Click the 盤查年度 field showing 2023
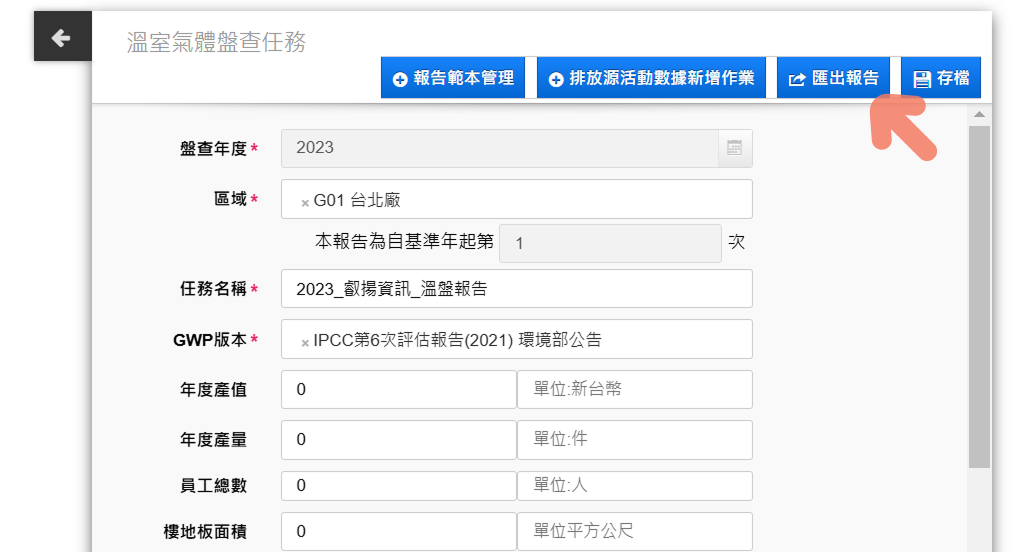Viewport: 1018px width, 552px height. [498, 148]
